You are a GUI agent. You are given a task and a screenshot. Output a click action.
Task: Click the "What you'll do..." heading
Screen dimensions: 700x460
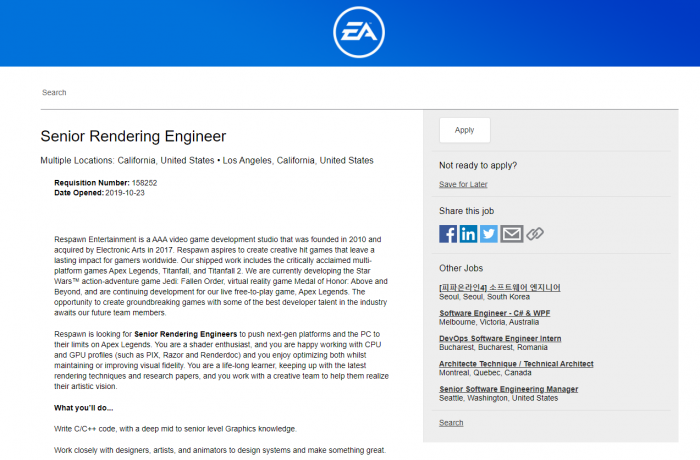click(x=83, y=408)
